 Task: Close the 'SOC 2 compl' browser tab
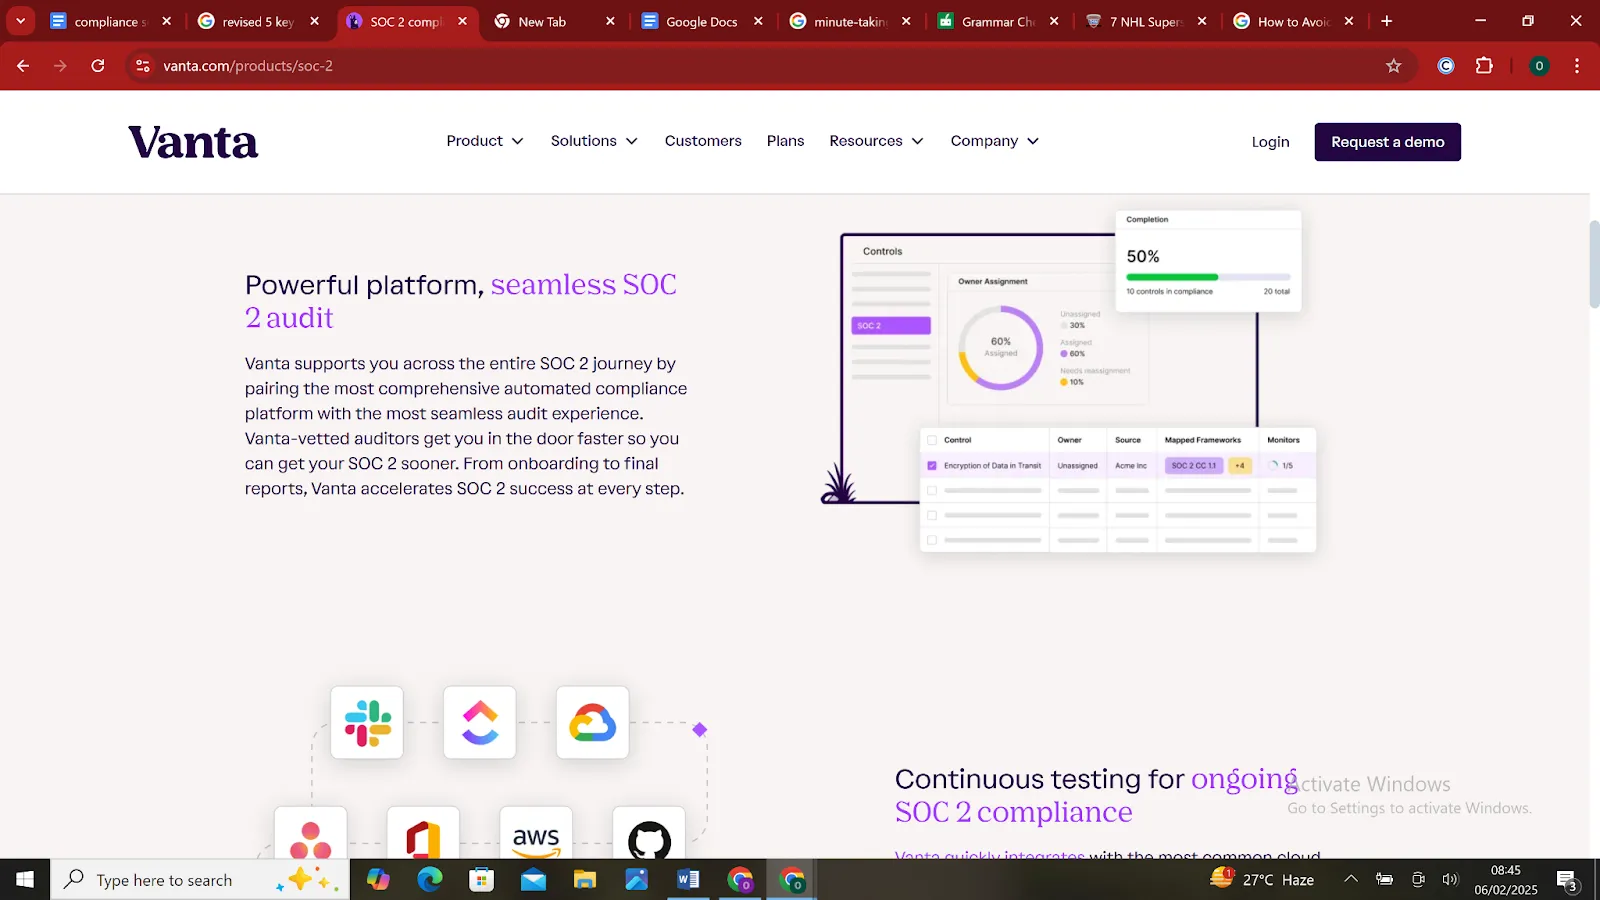pos(462,21)
